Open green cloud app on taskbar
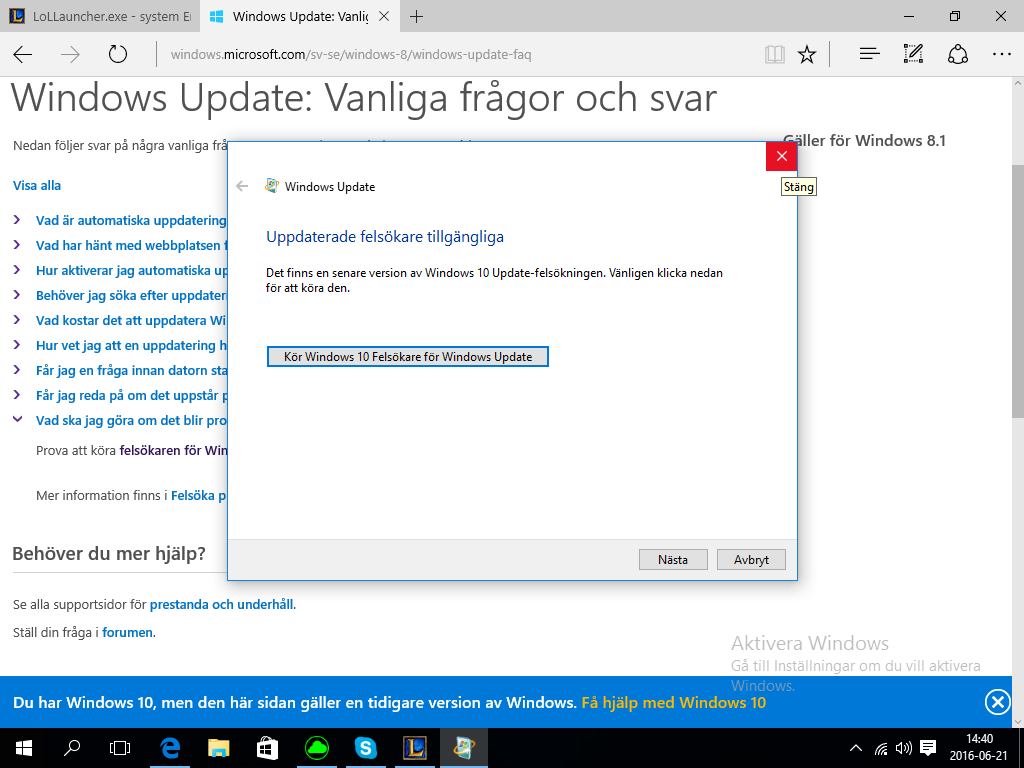Image resolution: width=1024 pixels, height=768 pixels. click(317, 748)
